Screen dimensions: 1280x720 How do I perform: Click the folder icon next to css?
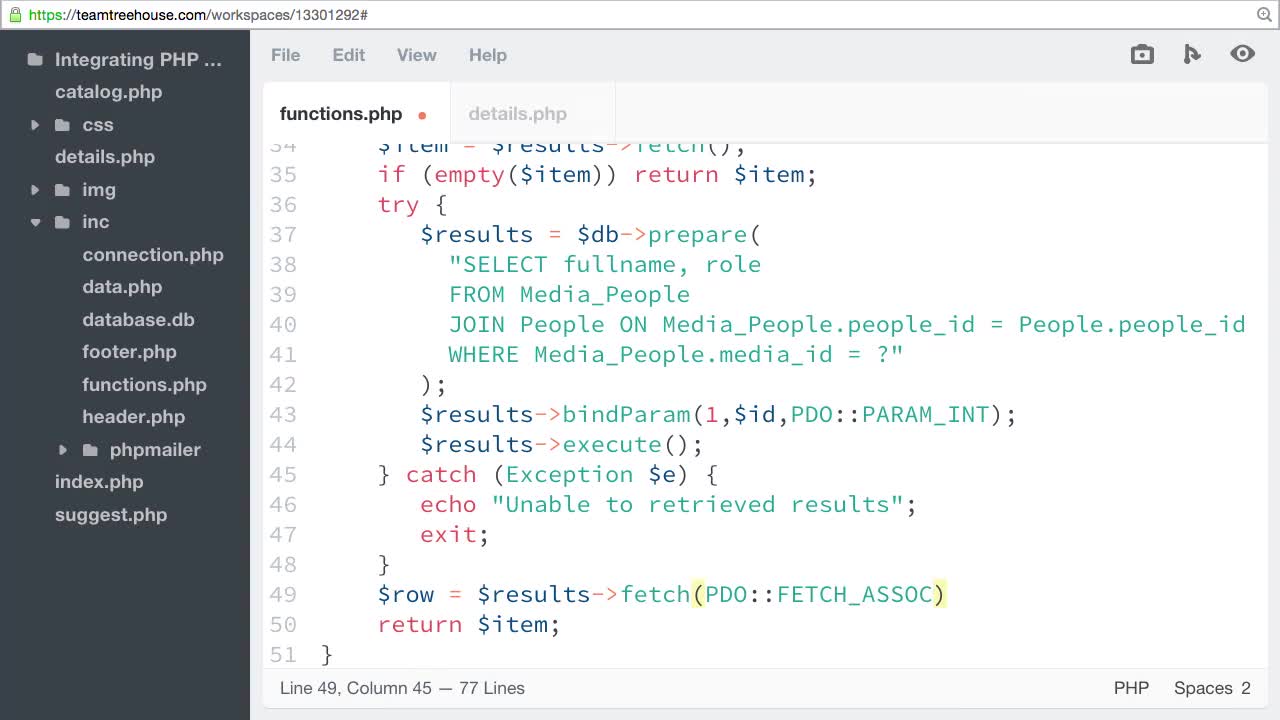tap(62, 124)
